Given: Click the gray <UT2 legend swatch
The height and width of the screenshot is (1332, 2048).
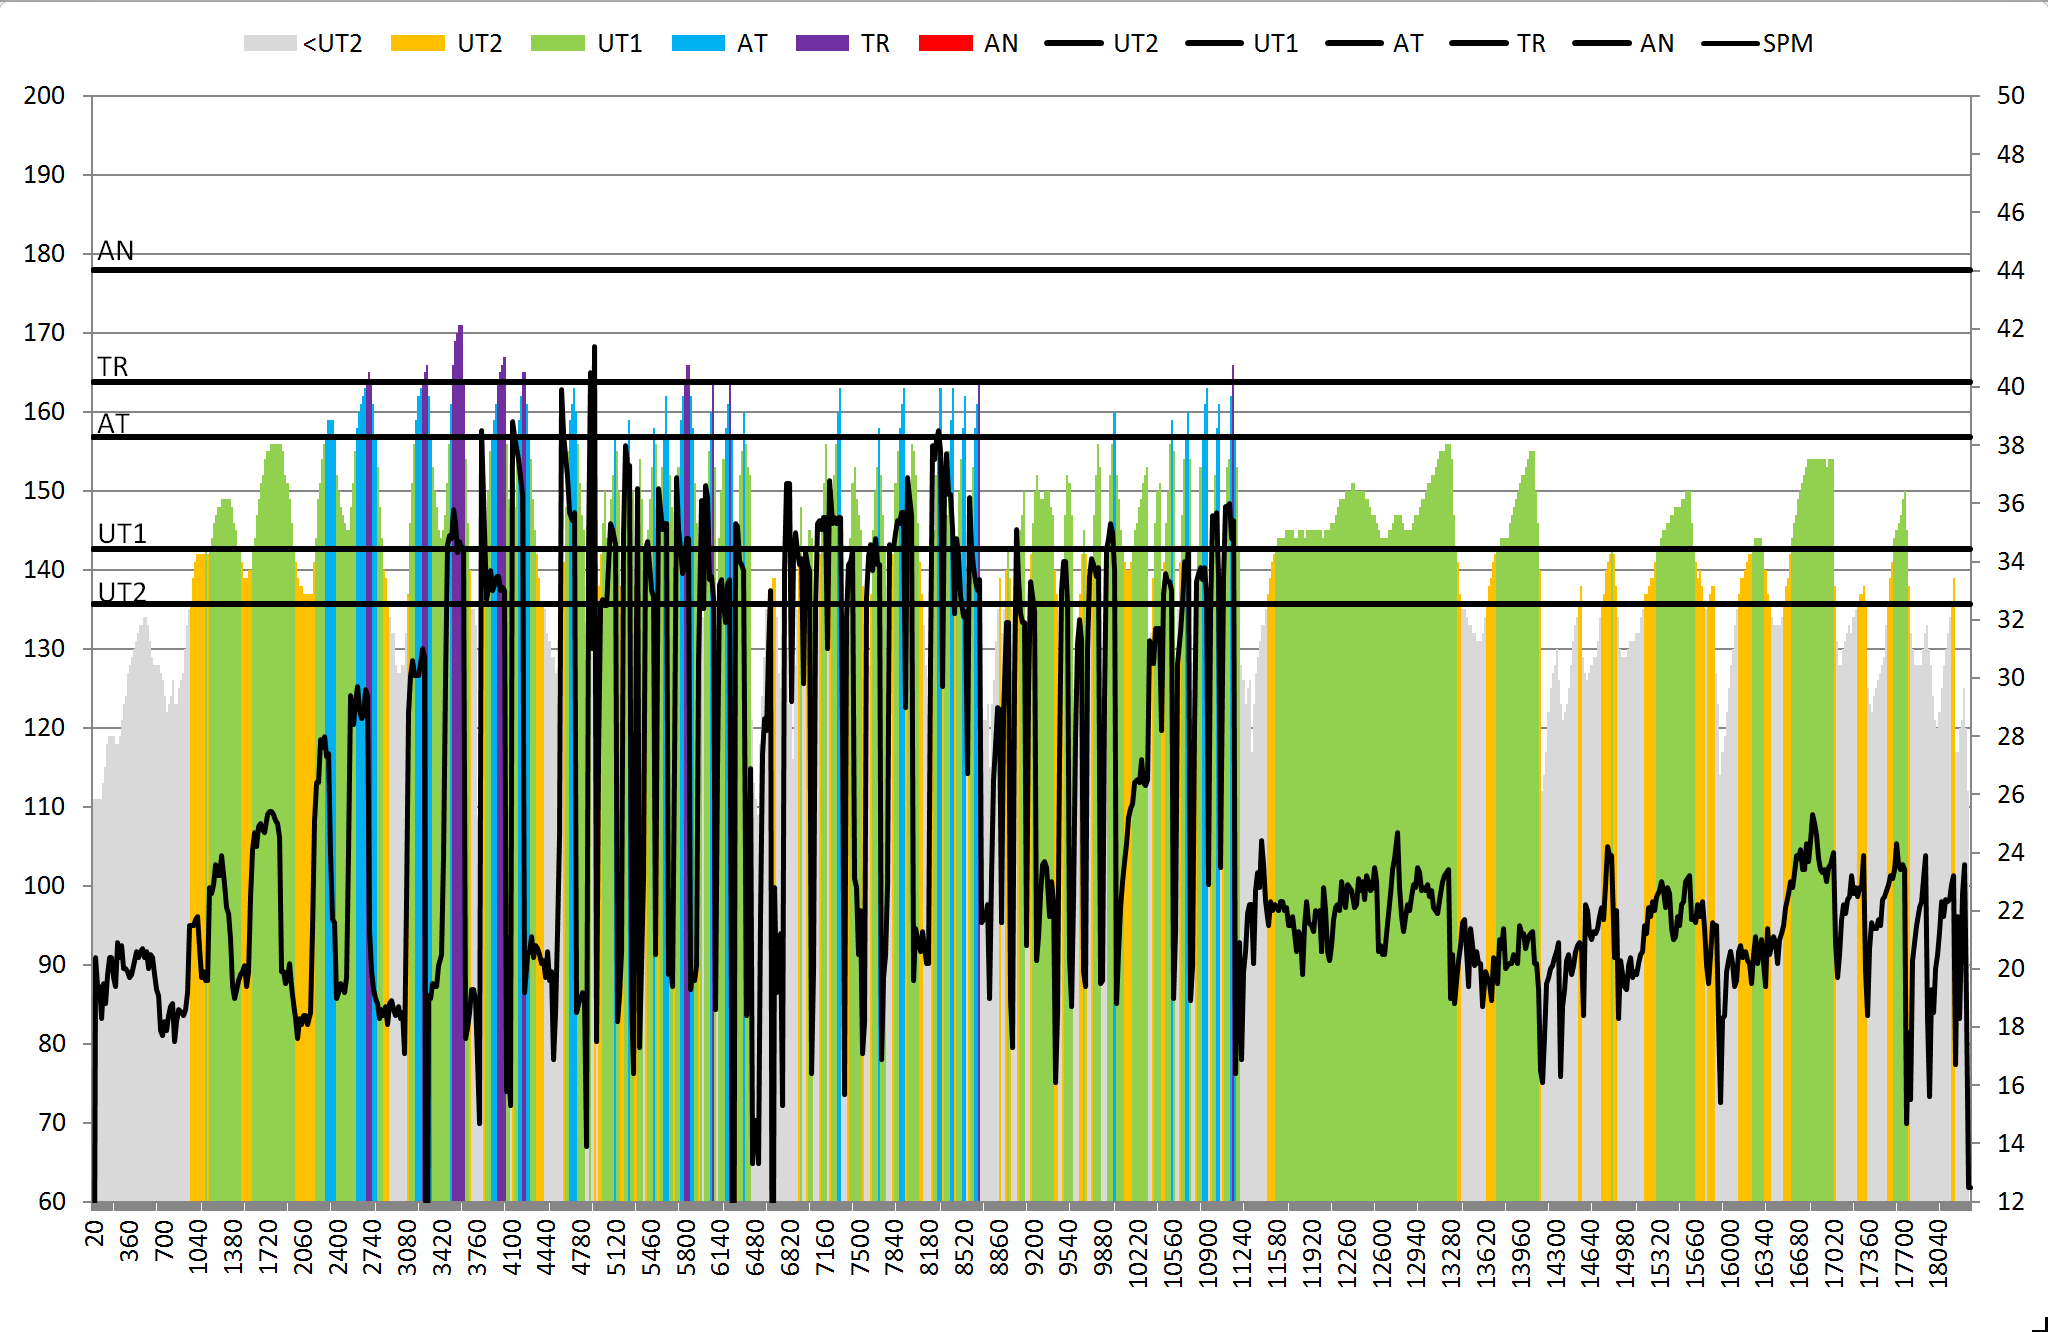Looking at the screenshot, I should click(x=269, y=43).
